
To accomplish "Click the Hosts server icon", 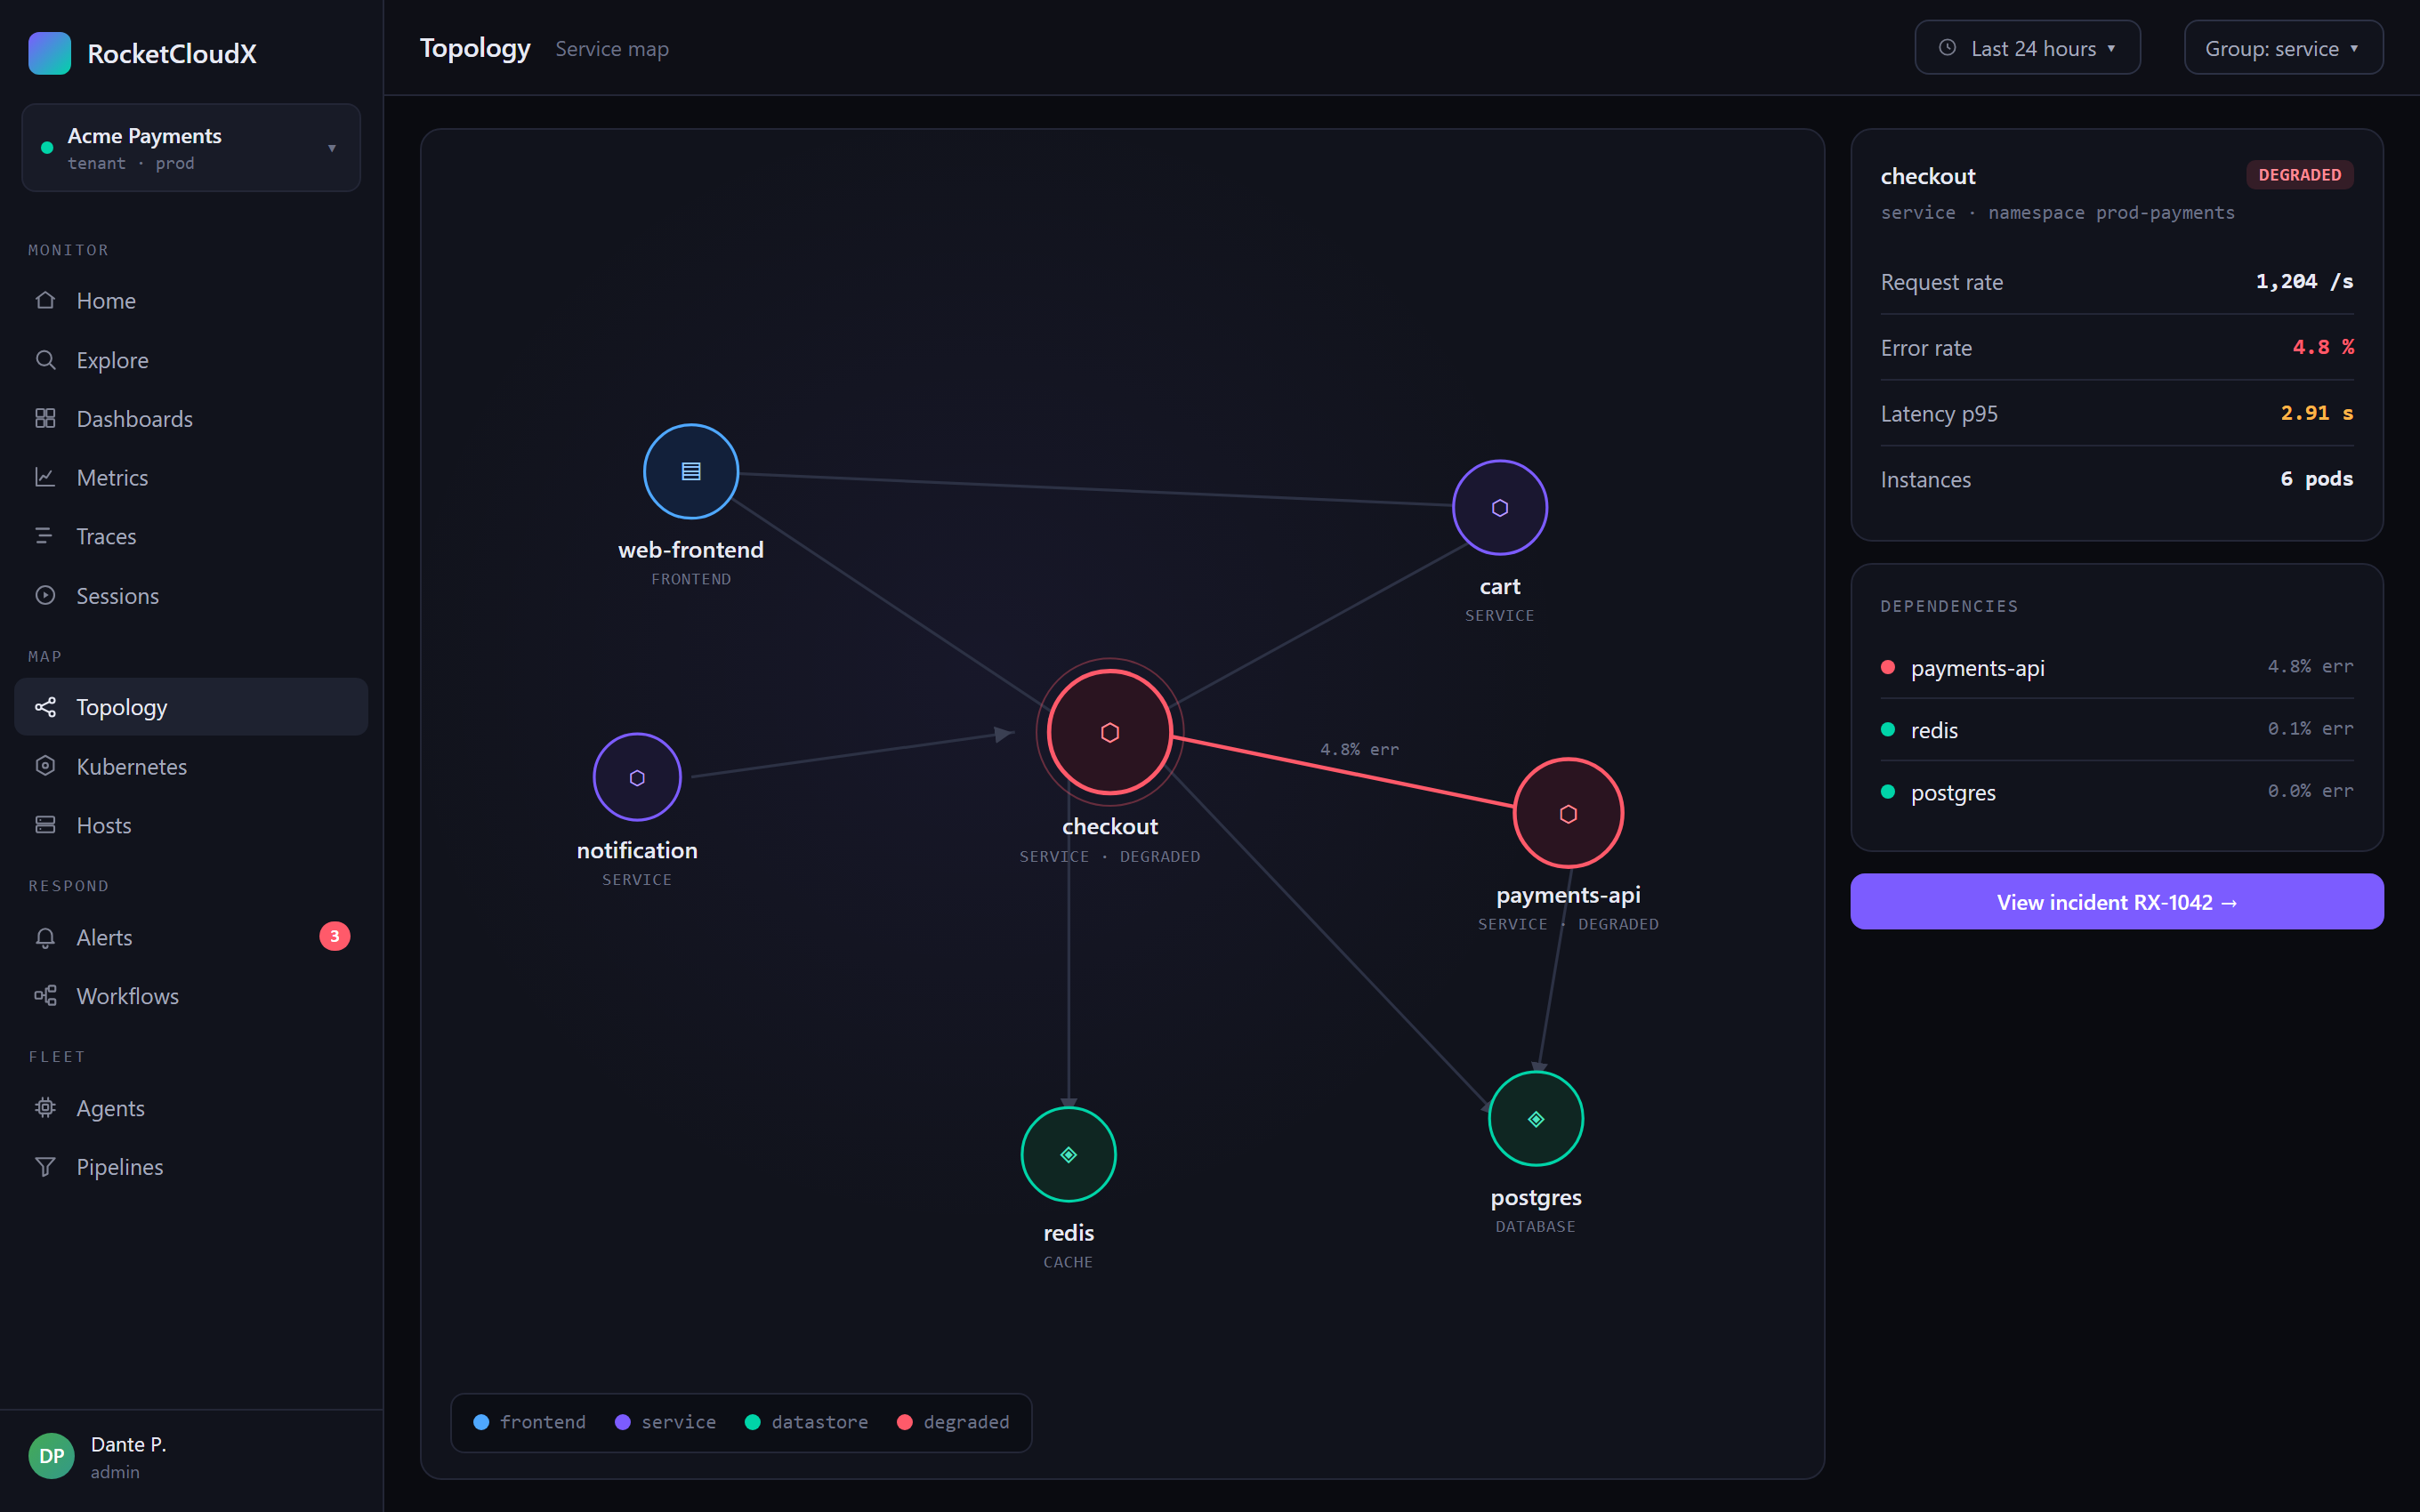I will [45, 825].
